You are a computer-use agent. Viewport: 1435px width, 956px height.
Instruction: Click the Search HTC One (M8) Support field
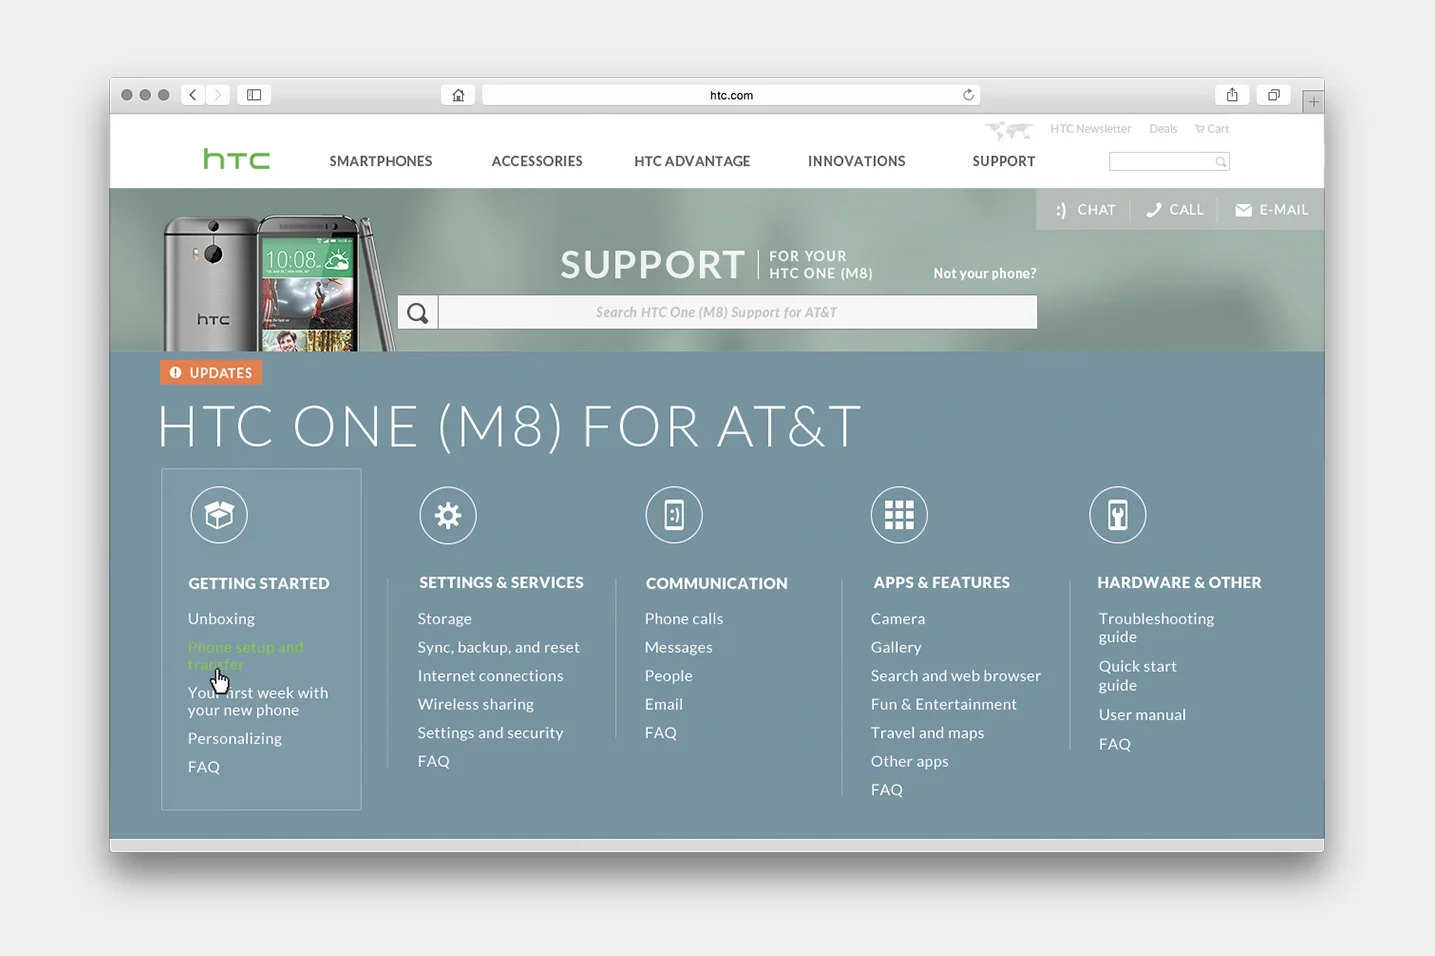pyautogui.click(x=737, y=312)
